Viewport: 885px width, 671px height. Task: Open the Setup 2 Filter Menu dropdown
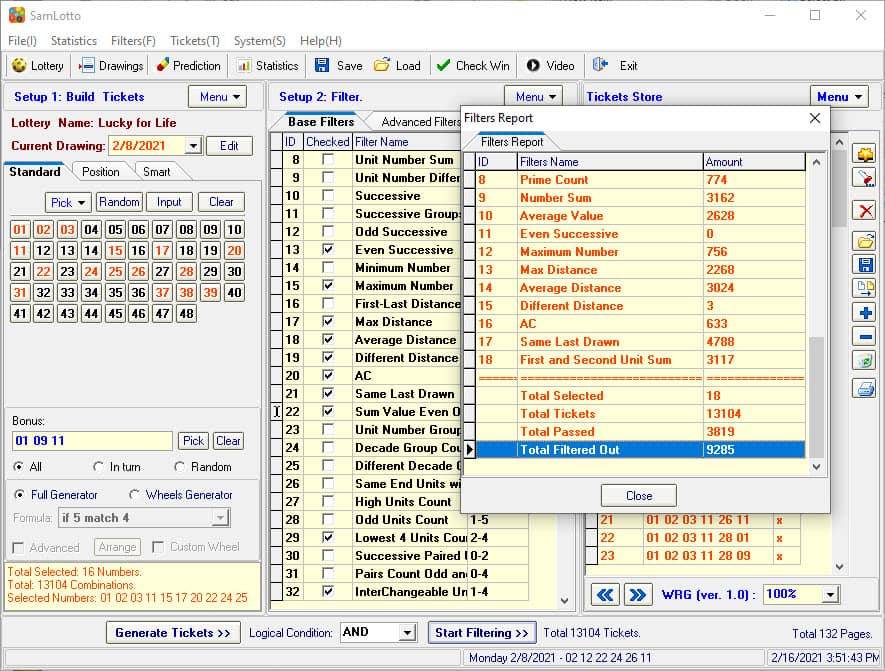534,97
